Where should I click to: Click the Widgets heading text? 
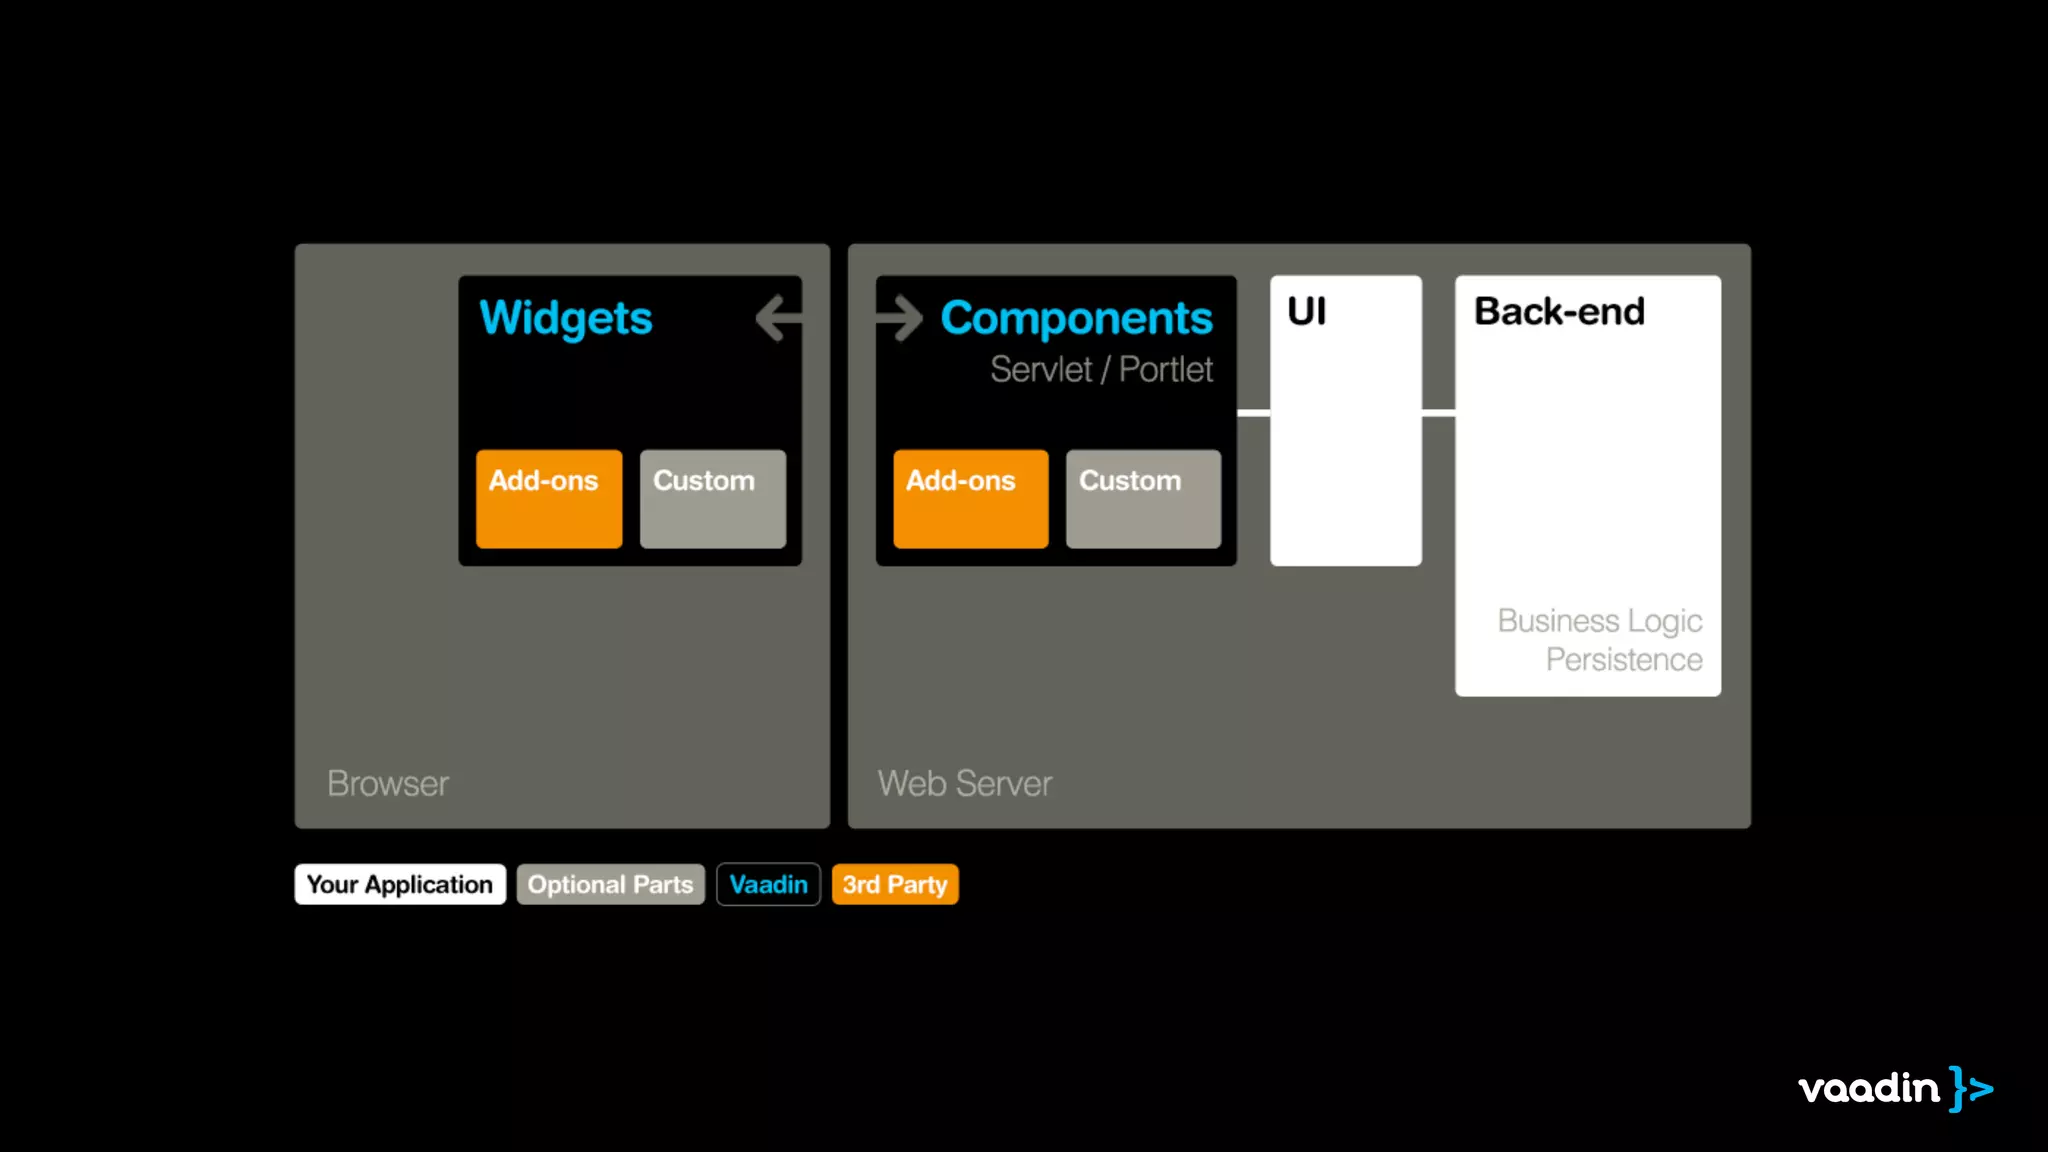(x=566, y=318)
